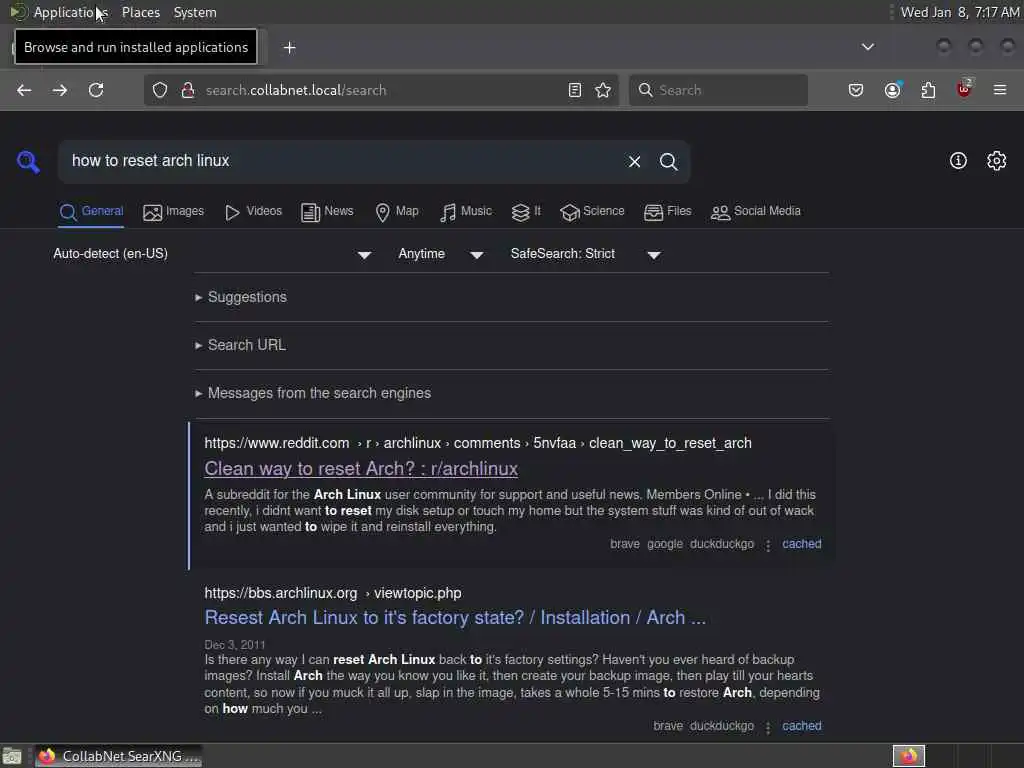Click into the SearXNG query input field

[x=343, y=161]
